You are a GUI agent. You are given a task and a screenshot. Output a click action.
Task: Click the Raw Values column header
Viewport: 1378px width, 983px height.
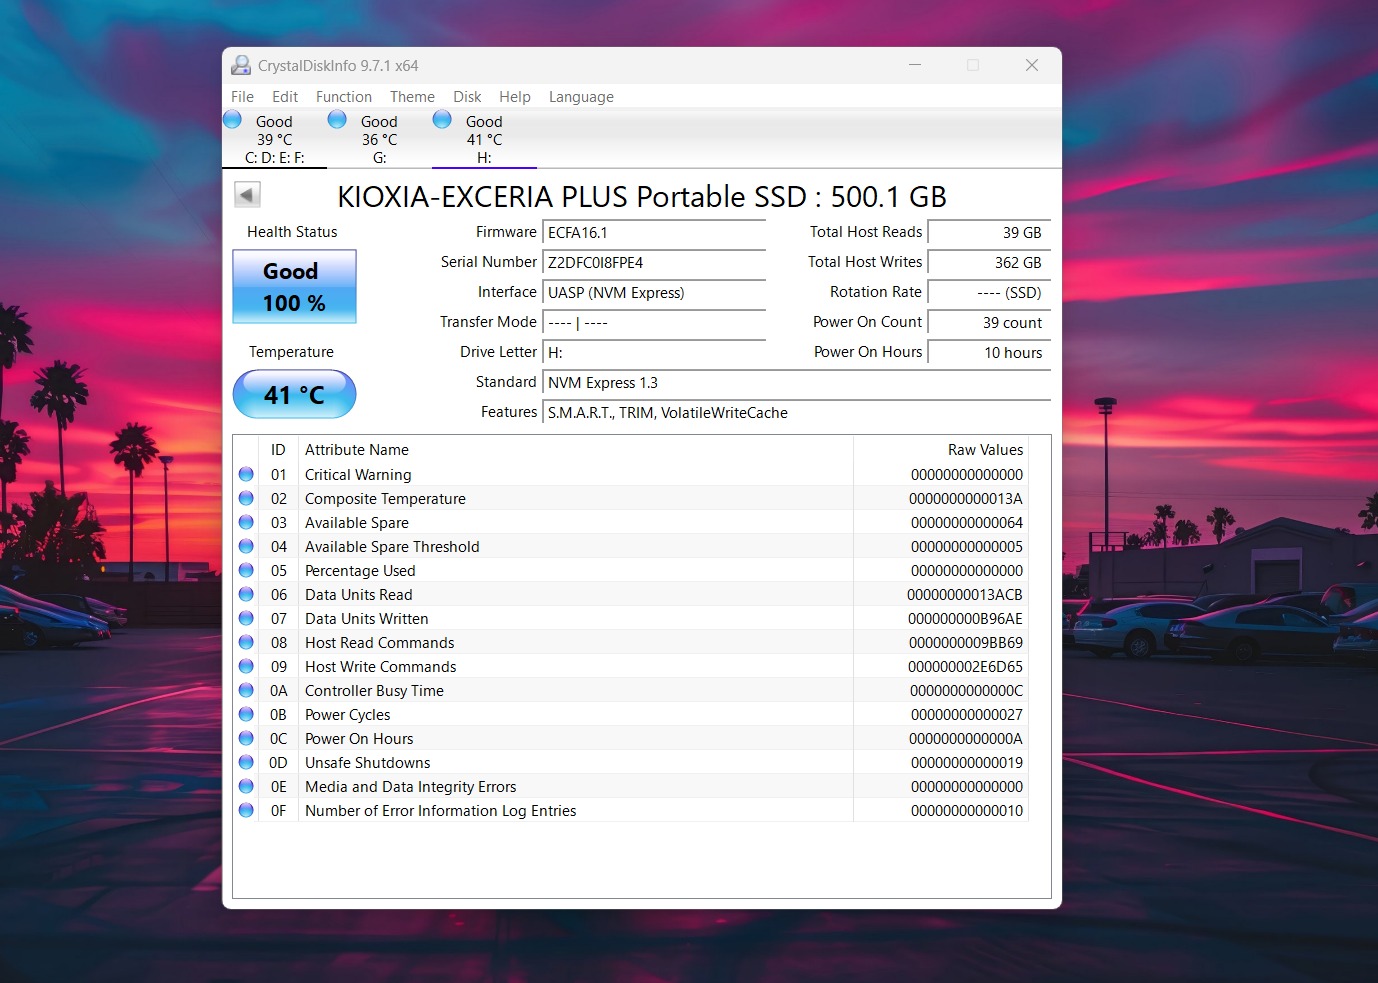coord(941,450)
